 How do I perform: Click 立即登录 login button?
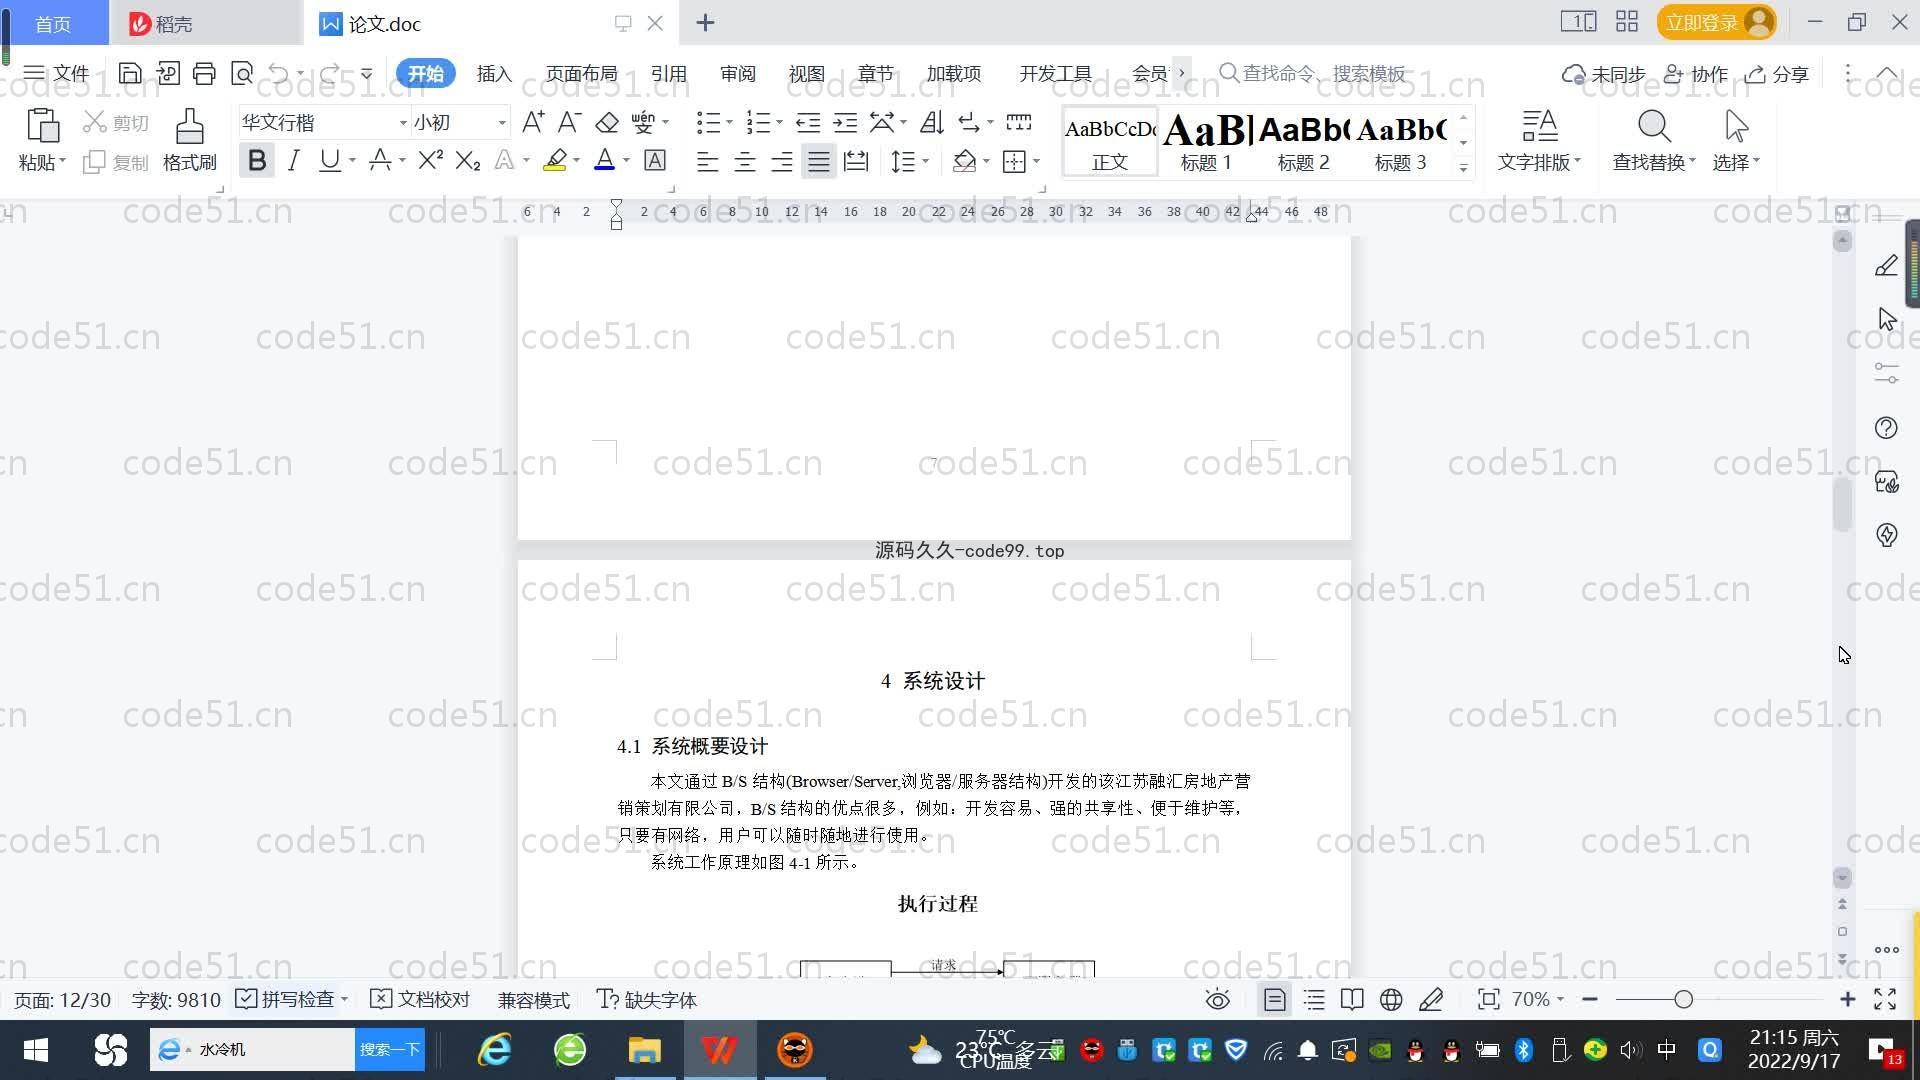pos(1716,22)
